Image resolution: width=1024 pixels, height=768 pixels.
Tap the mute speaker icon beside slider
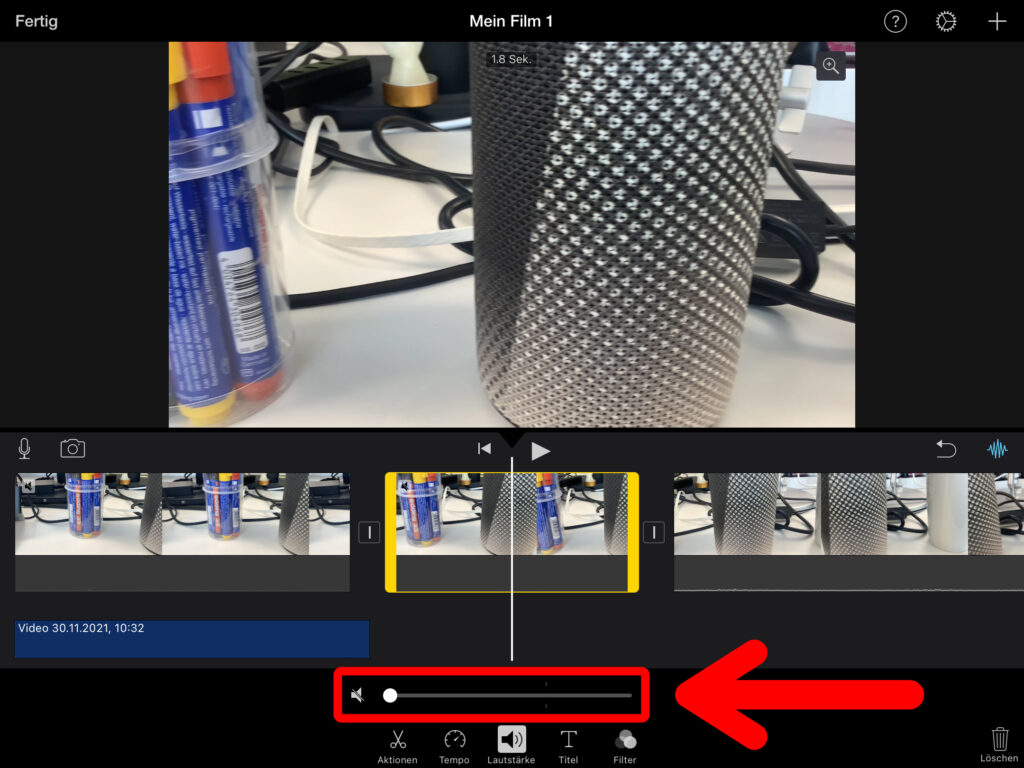[x=358, y=695]
